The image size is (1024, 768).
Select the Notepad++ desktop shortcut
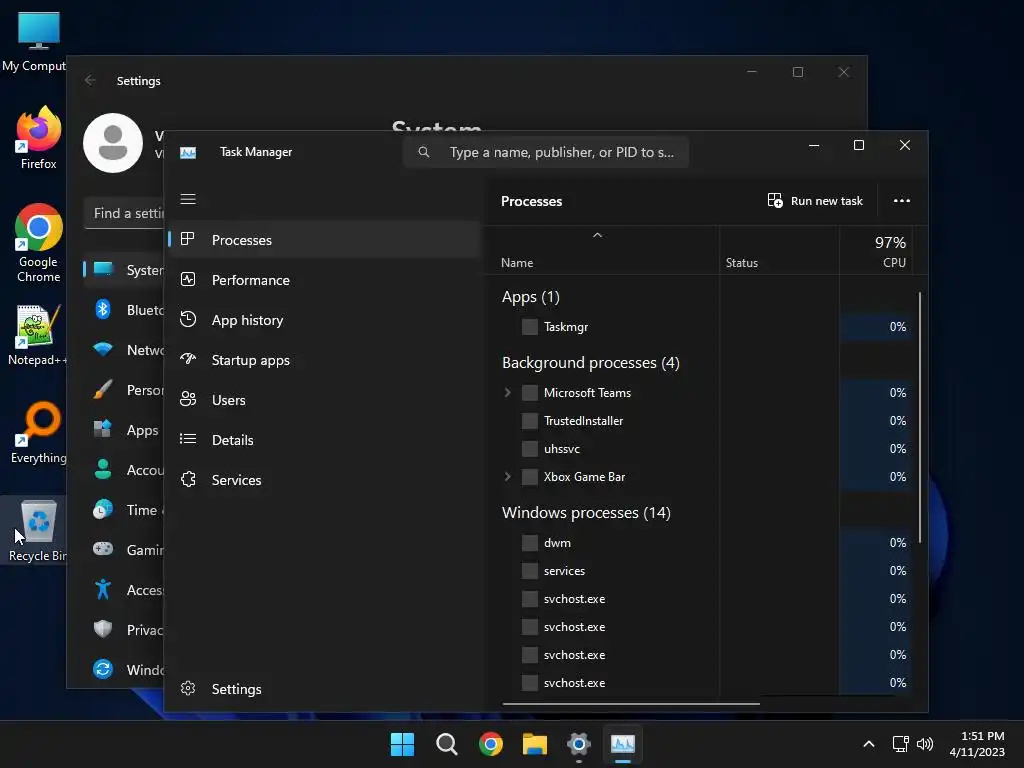click(x=37, y=335)
